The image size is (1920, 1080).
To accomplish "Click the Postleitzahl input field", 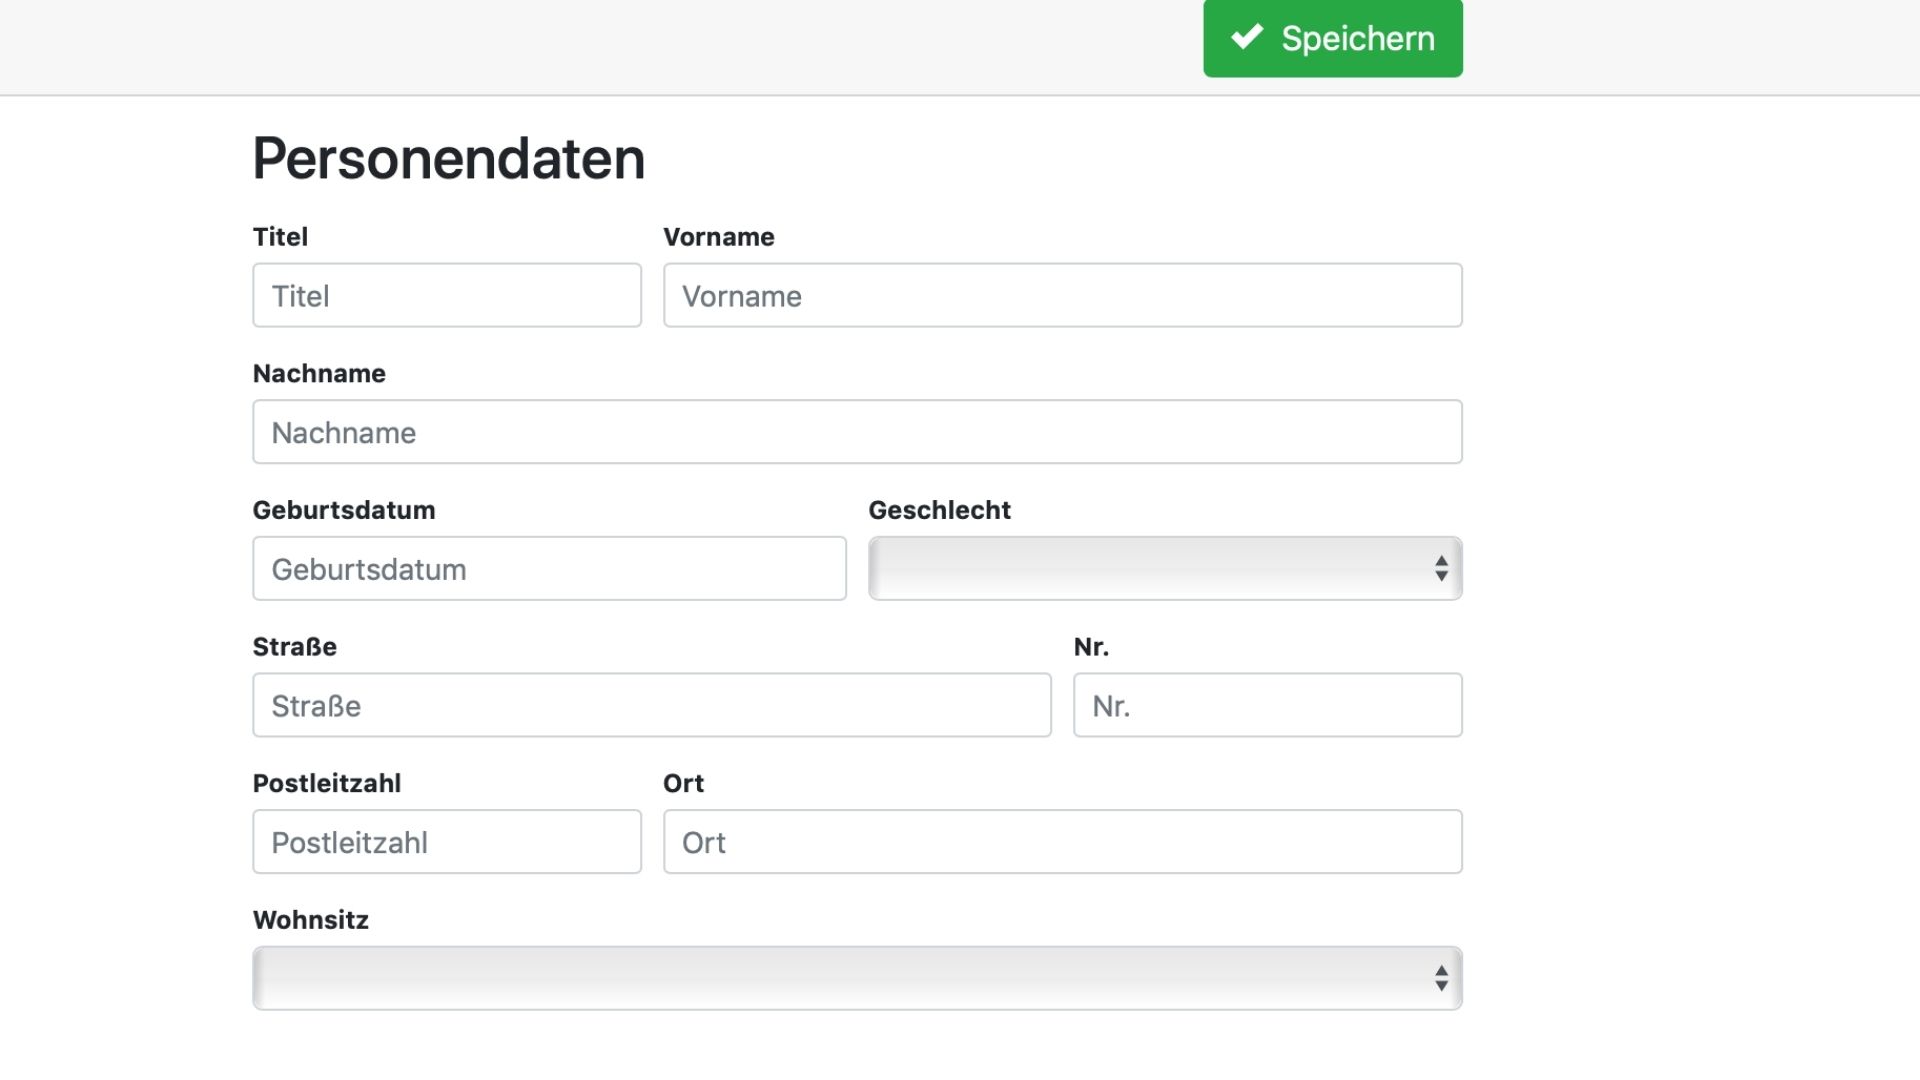I will coord(446,842).
